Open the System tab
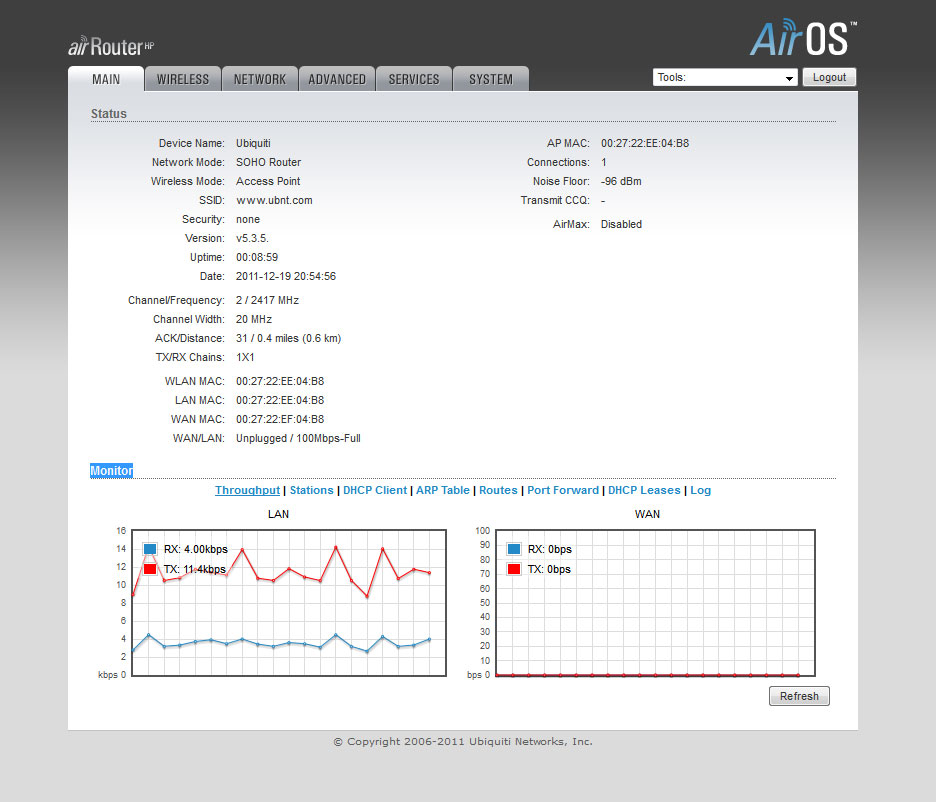 point(491,79)
